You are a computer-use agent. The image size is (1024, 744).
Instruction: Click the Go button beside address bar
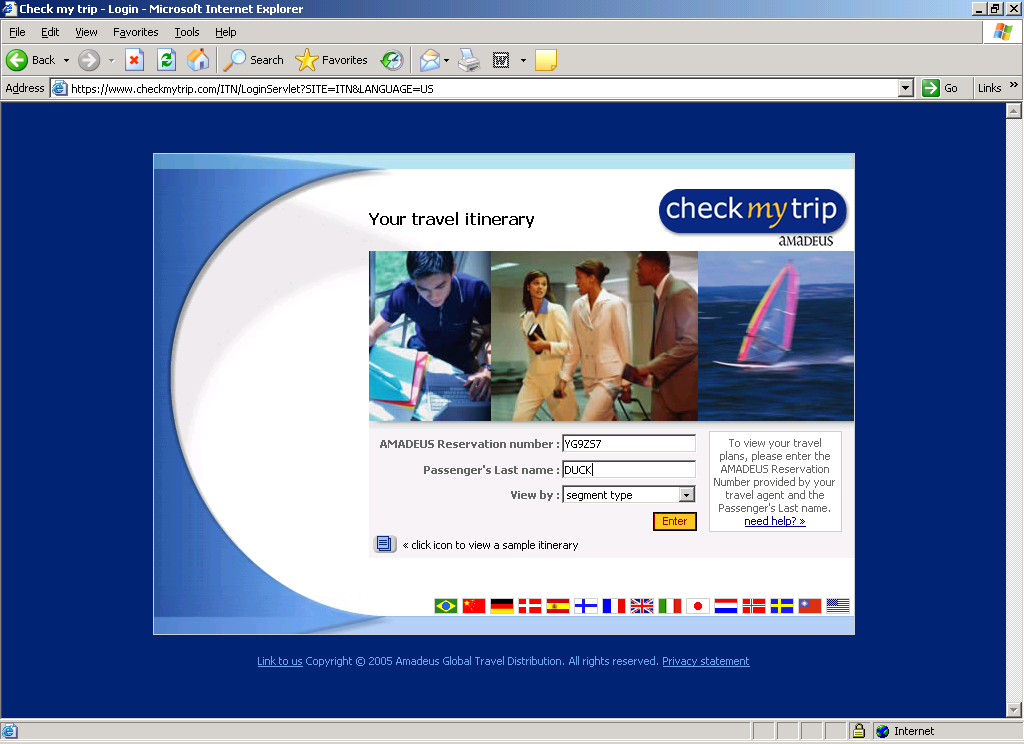pyautogui.click(x=940, y=88)
